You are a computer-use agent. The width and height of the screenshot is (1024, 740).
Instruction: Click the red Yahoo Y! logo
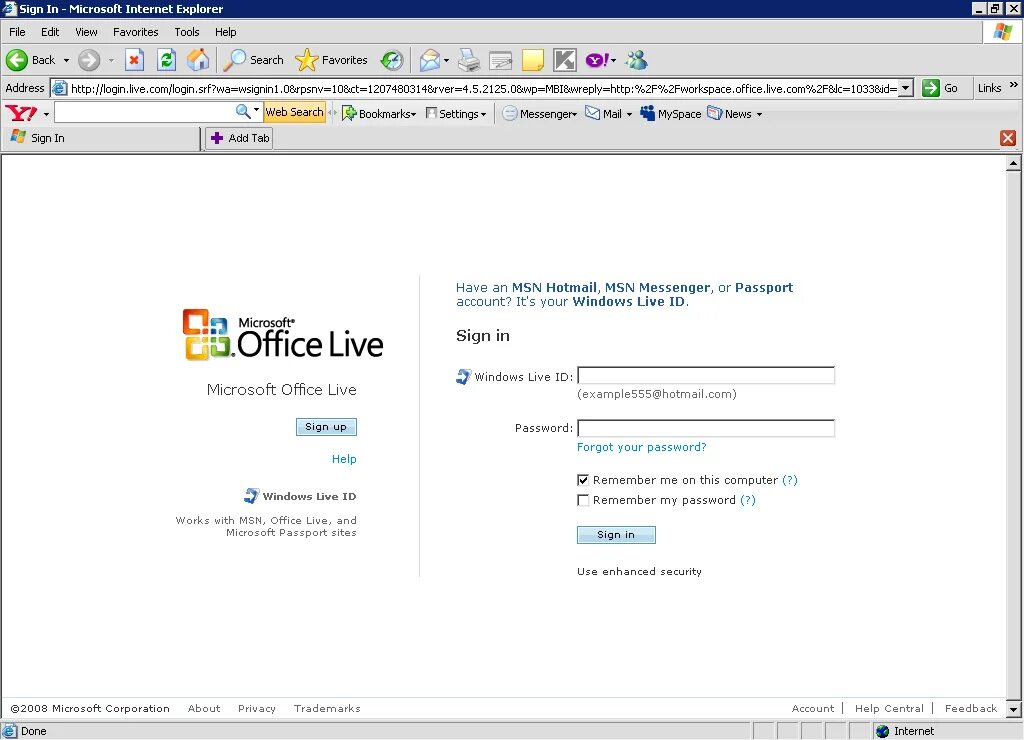click(x=21, y=114)
